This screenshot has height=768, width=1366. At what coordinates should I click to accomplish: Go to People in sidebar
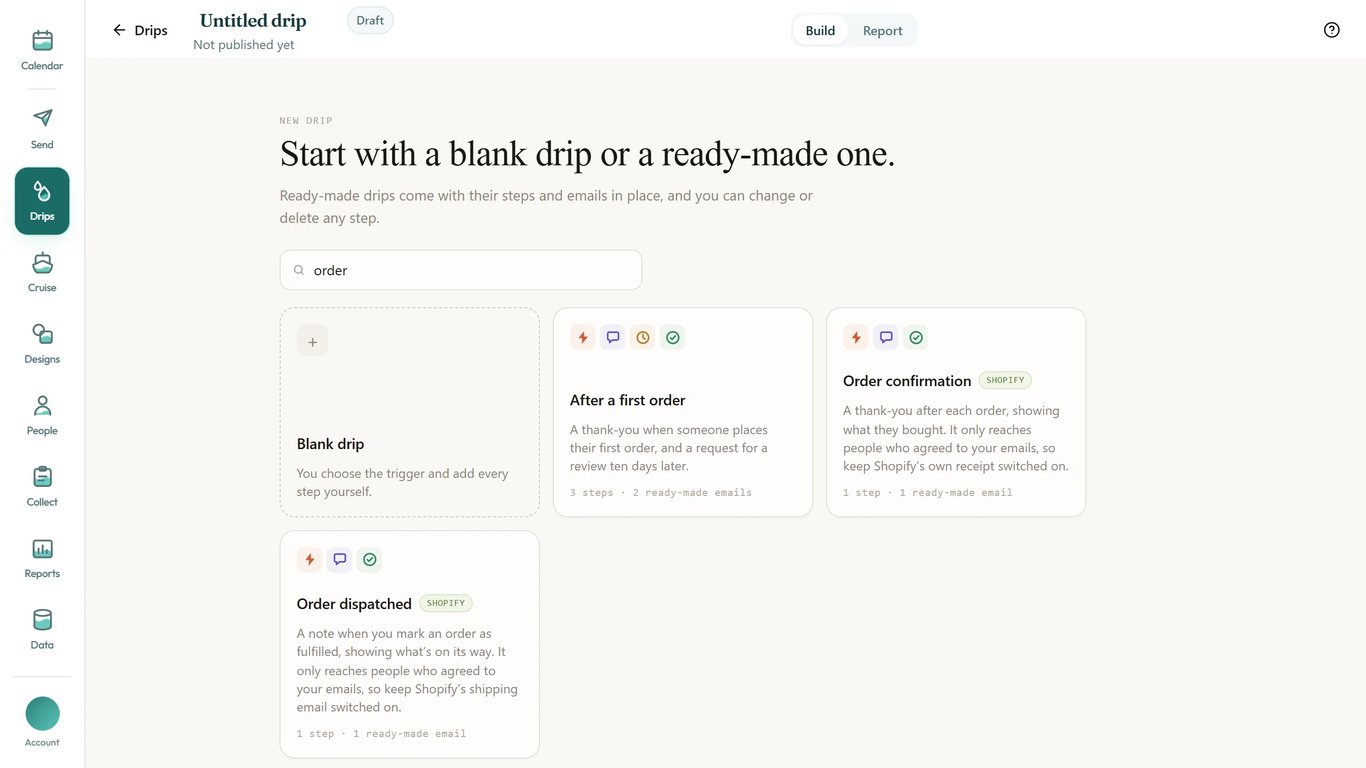[42, 415]
